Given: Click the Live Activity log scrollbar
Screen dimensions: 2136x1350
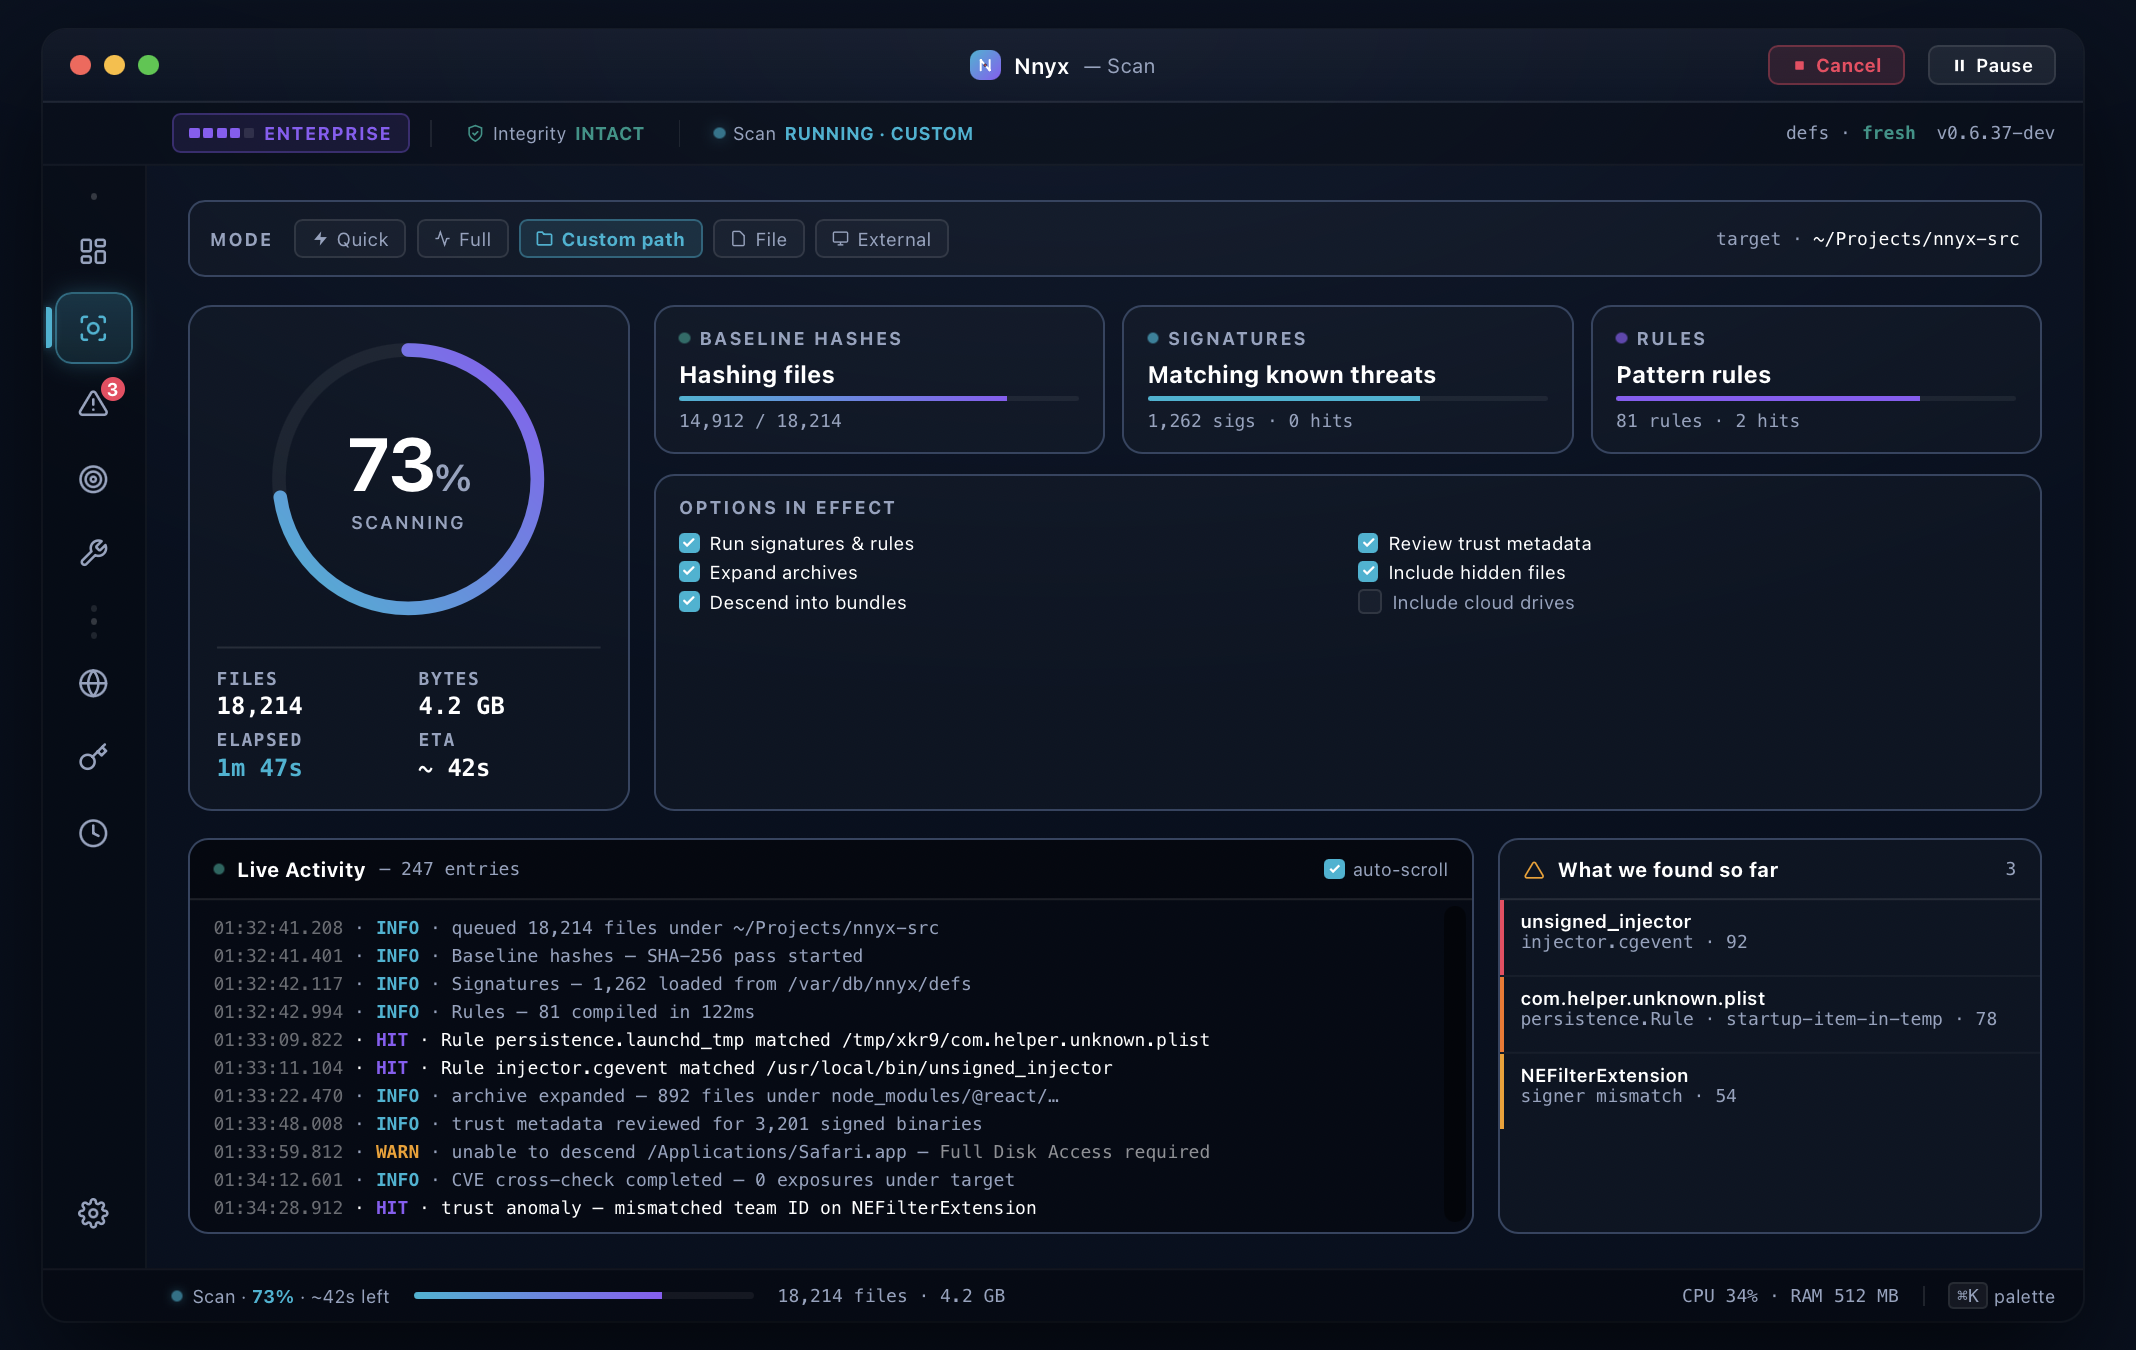Looking at the screenshot, I should (1454, 1063).
